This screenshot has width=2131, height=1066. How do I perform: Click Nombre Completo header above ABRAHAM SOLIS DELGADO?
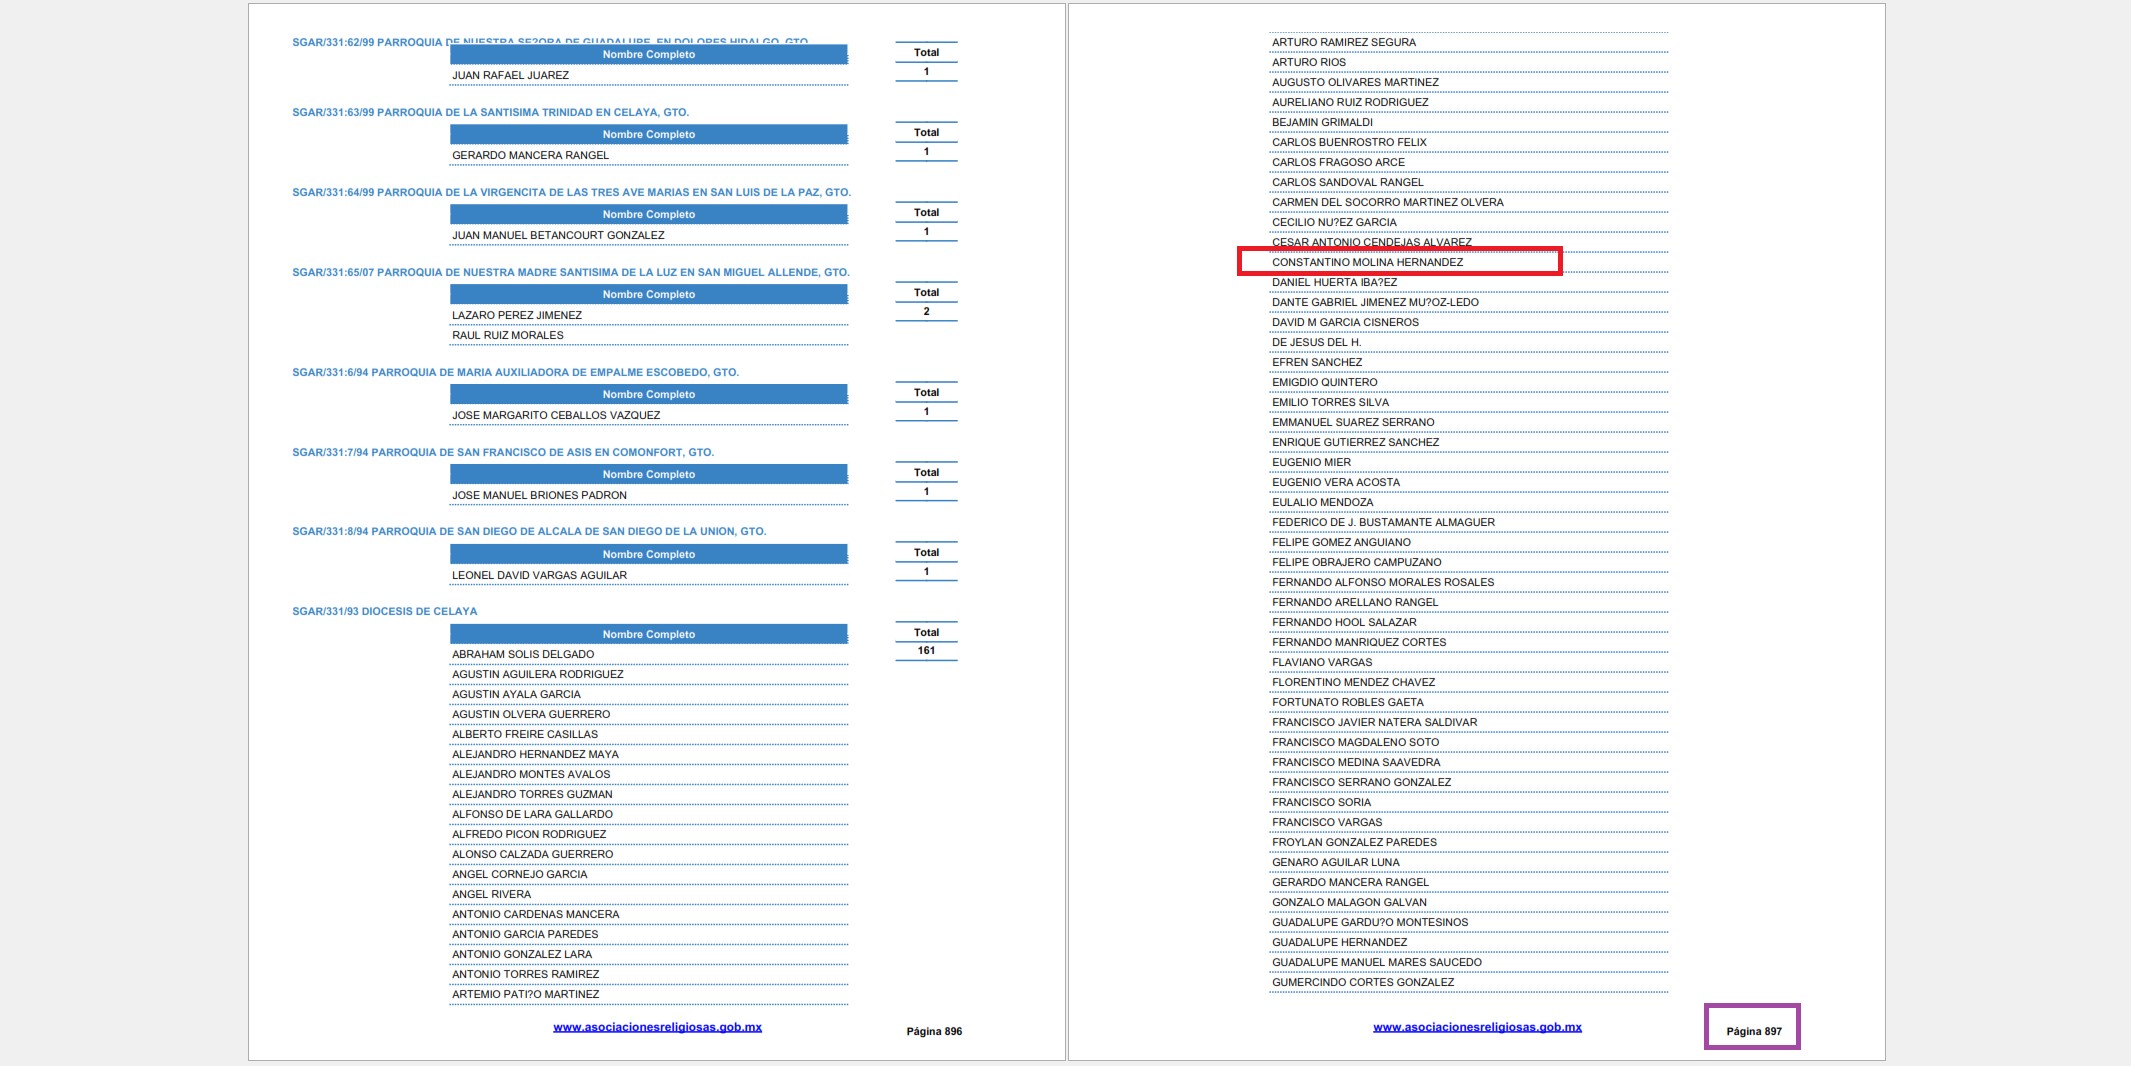coord(649,634)
